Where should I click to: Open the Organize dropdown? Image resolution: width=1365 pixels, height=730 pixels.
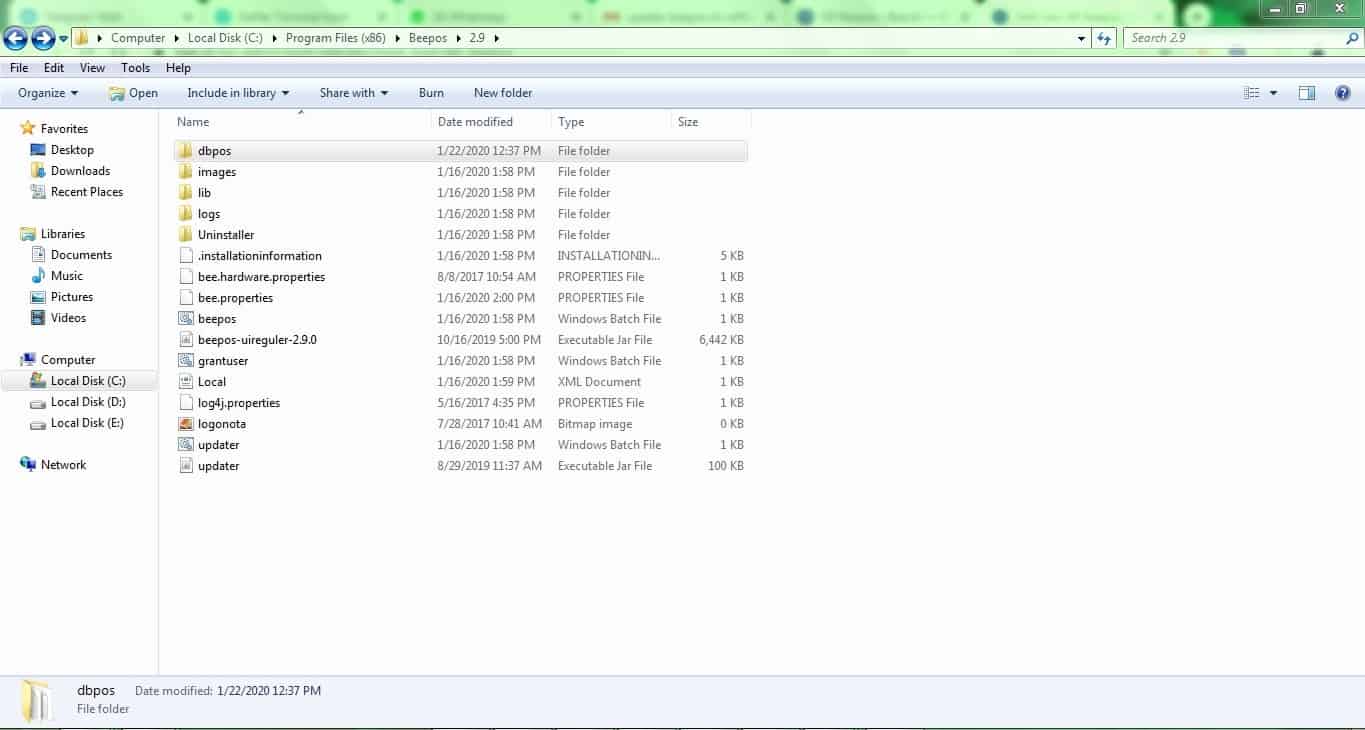click(48, 93)
